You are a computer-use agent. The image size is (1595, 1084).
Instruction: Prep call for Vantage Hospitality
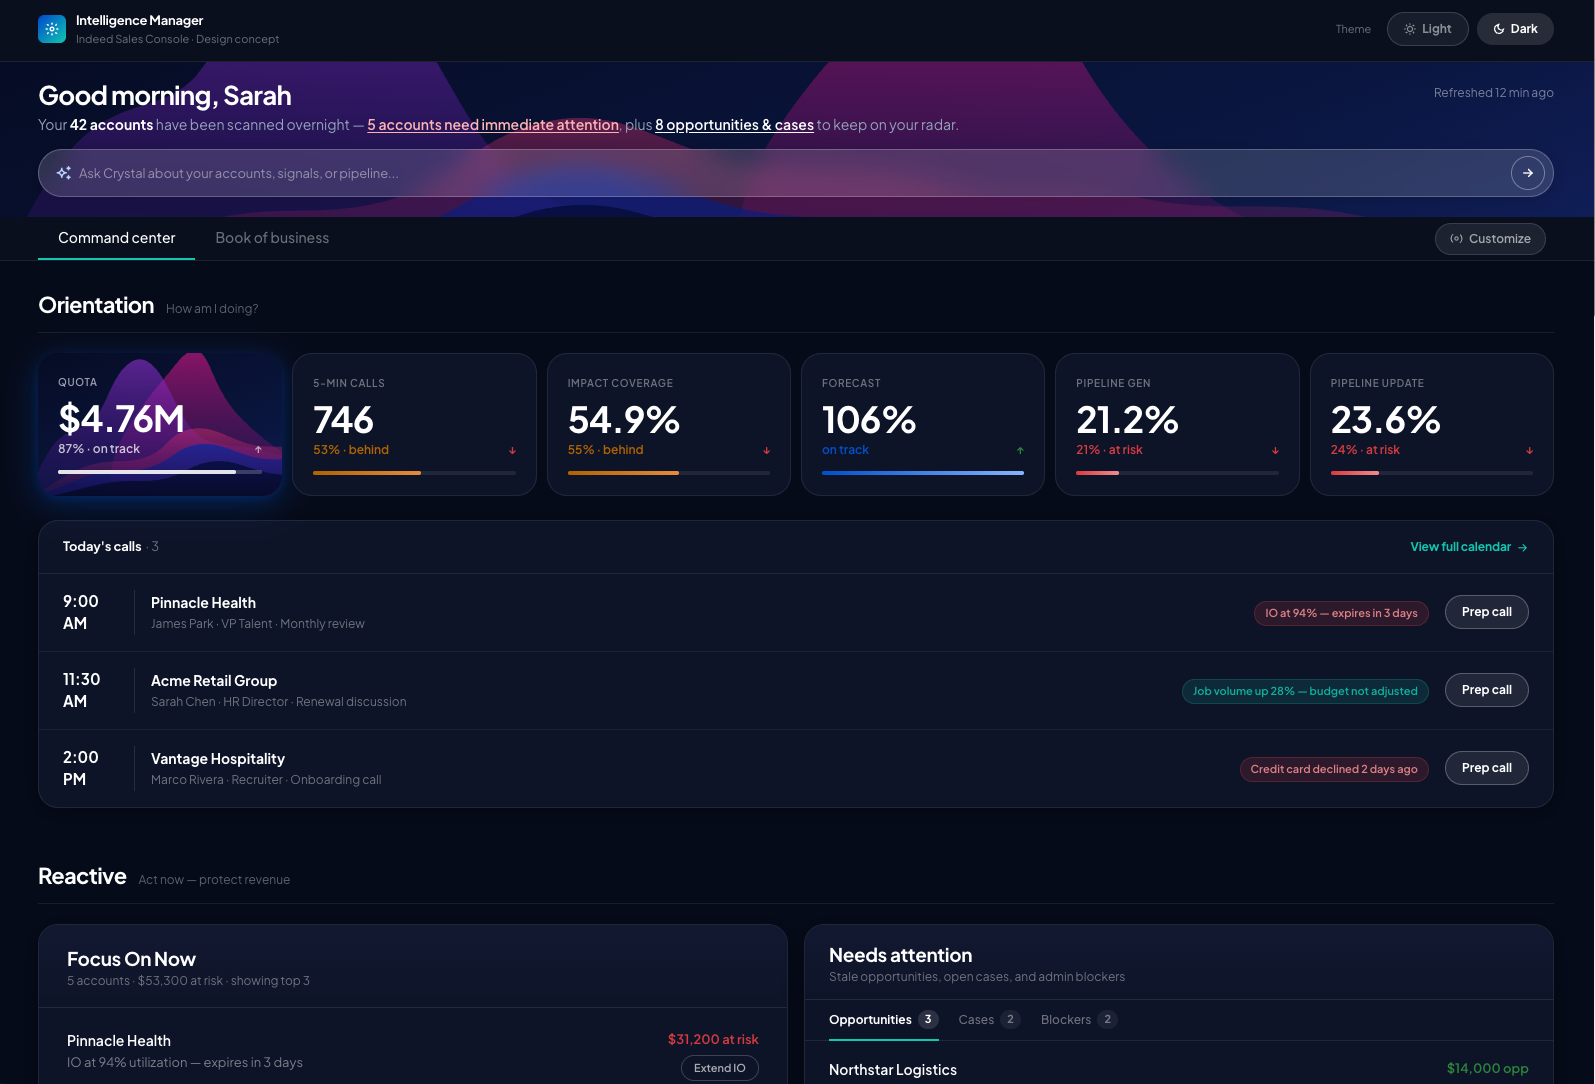(x=1486, y=768)
